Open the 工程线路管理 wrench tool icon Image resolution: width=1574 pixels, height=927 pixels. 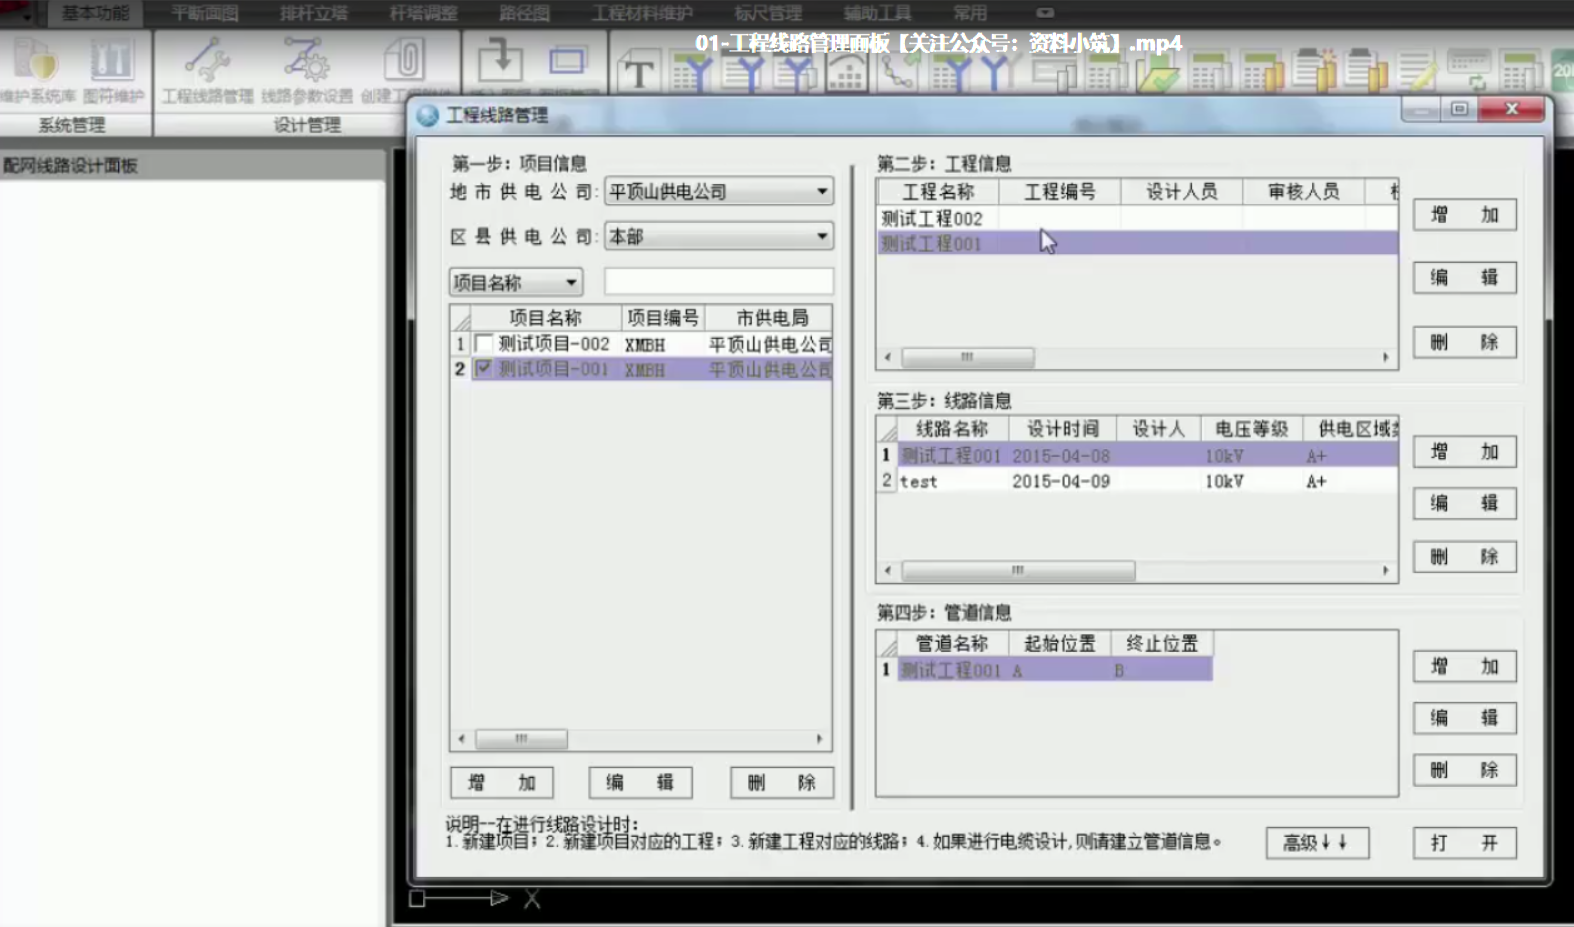point(207,62)
